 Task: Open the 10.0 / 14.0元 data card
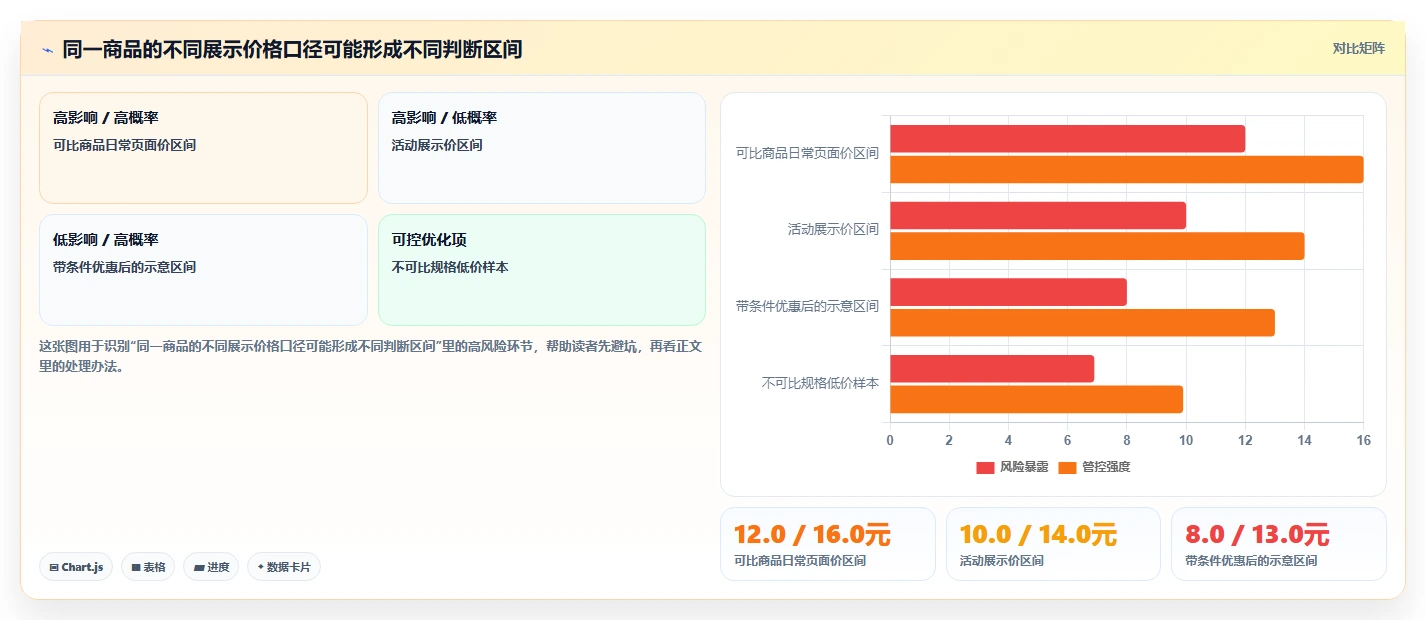pos(1053,544)
